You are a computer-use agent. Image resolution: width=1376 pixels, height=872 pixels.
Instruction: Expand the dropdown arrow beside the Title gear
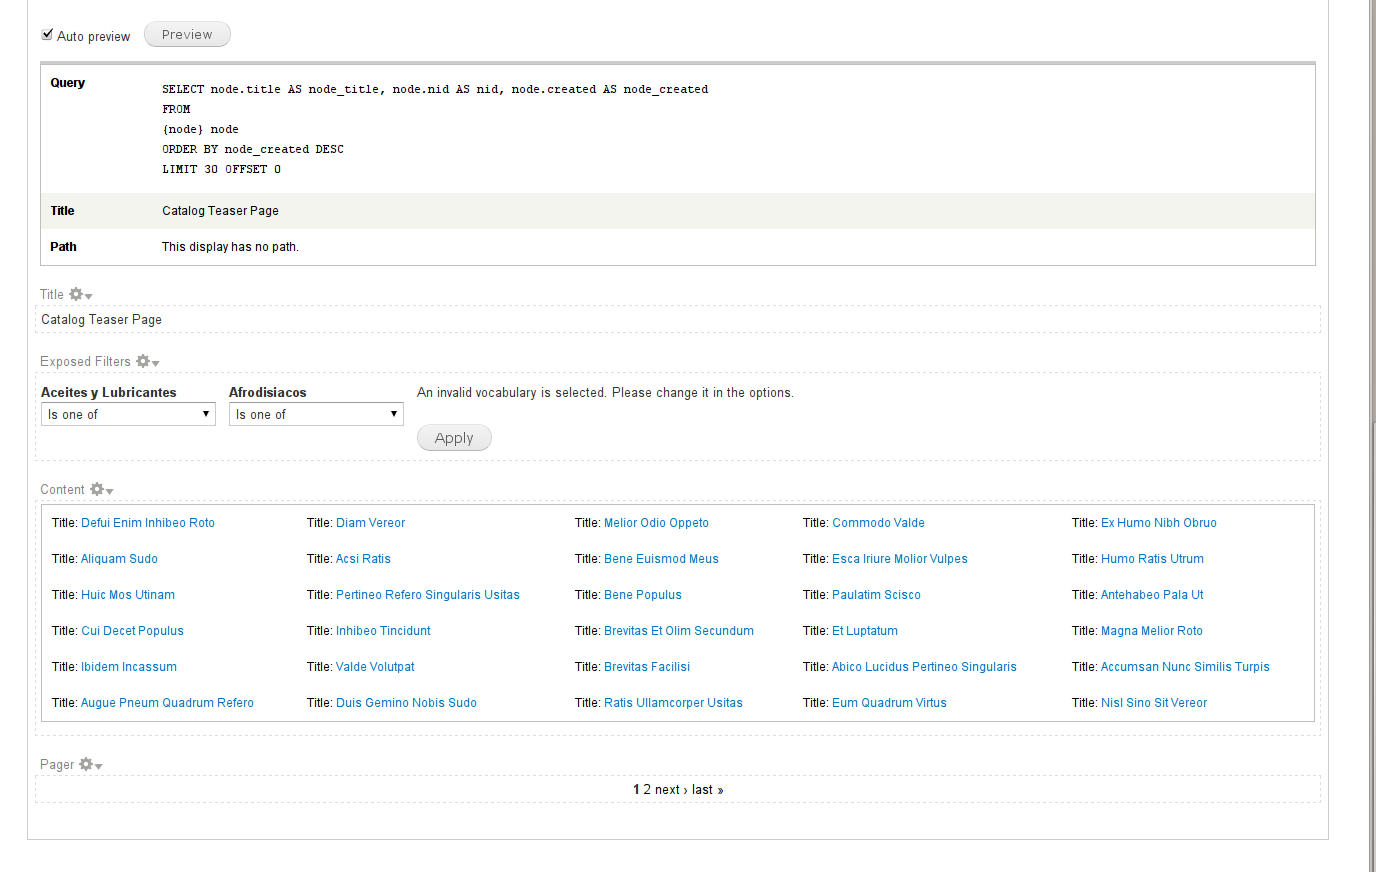(x=90, y=294)
